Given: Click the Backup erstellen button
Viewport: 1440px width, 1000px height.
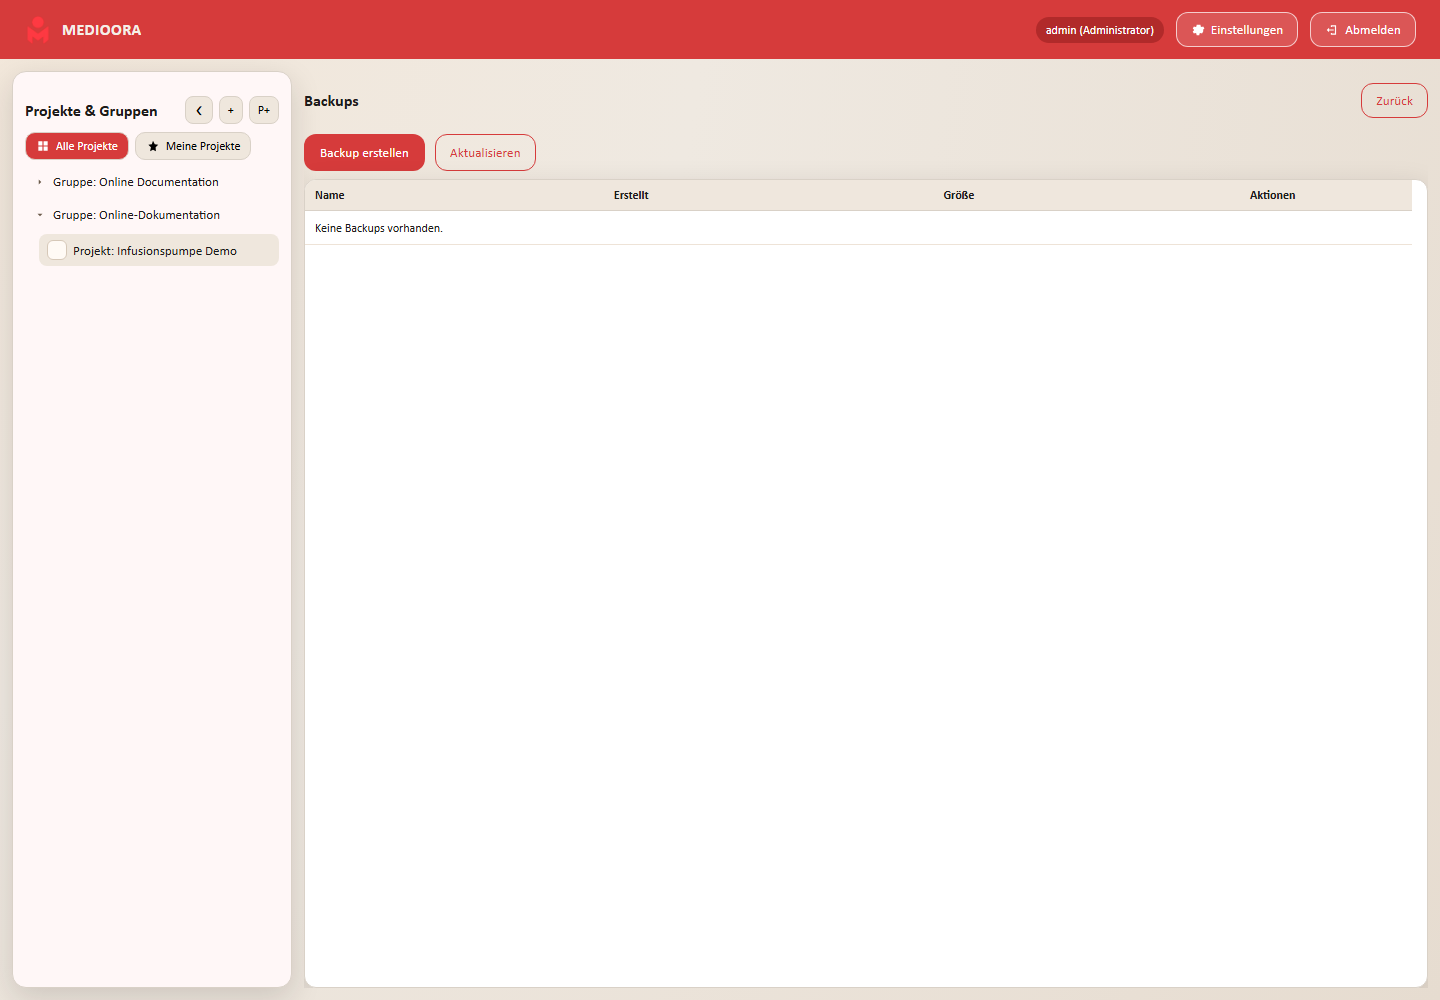Looking at the screenshot, I should (364, 153).
